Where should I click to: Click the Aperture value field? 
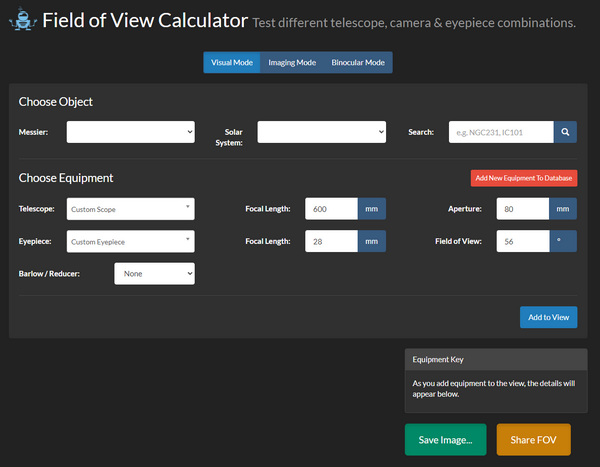point(523,209)
